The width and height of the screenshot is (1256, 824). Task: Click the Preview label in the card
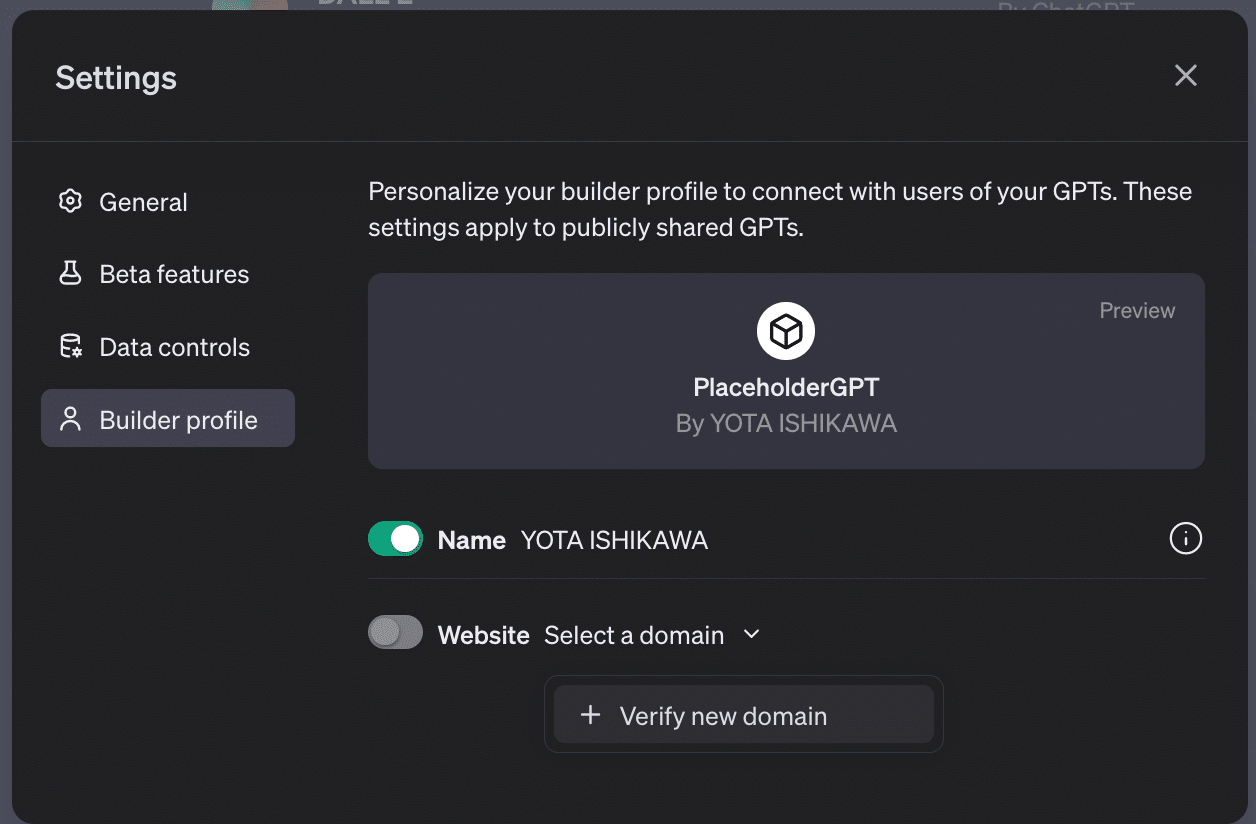(1137, 311)
